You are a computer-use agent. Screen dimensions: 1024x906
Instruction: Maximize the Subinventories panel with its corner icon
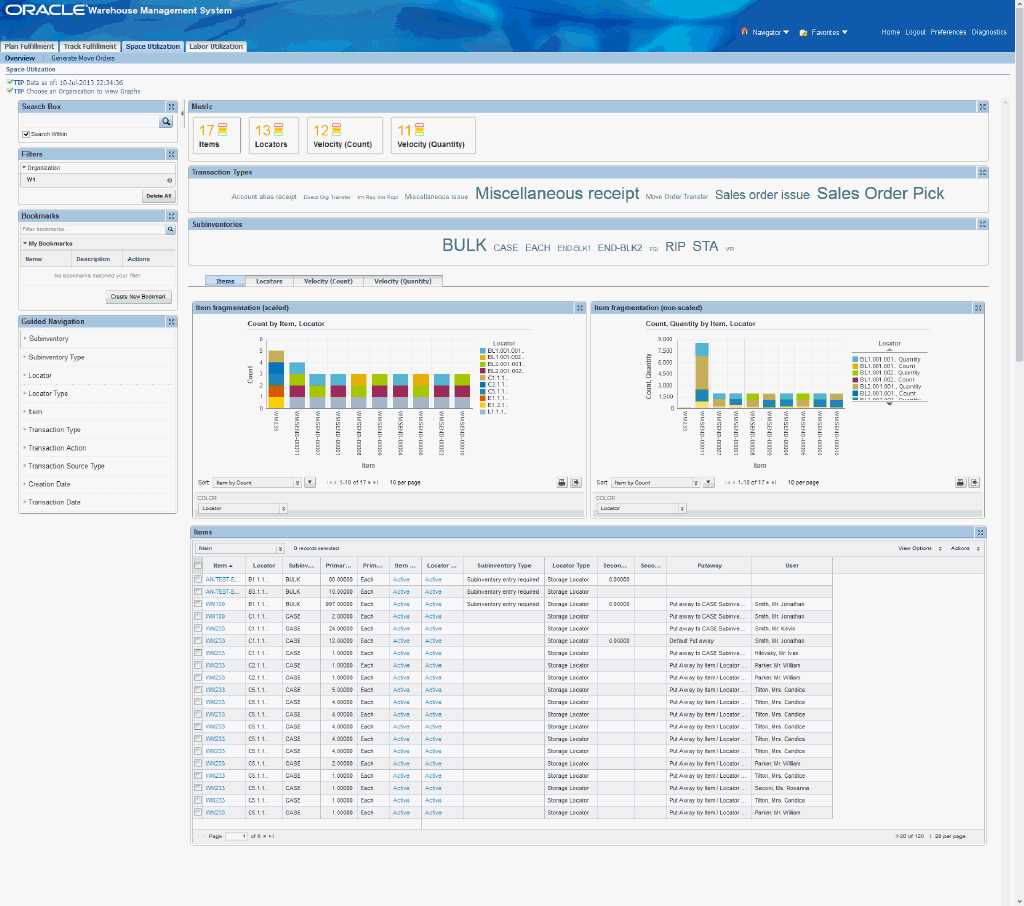tap(982, 224)
